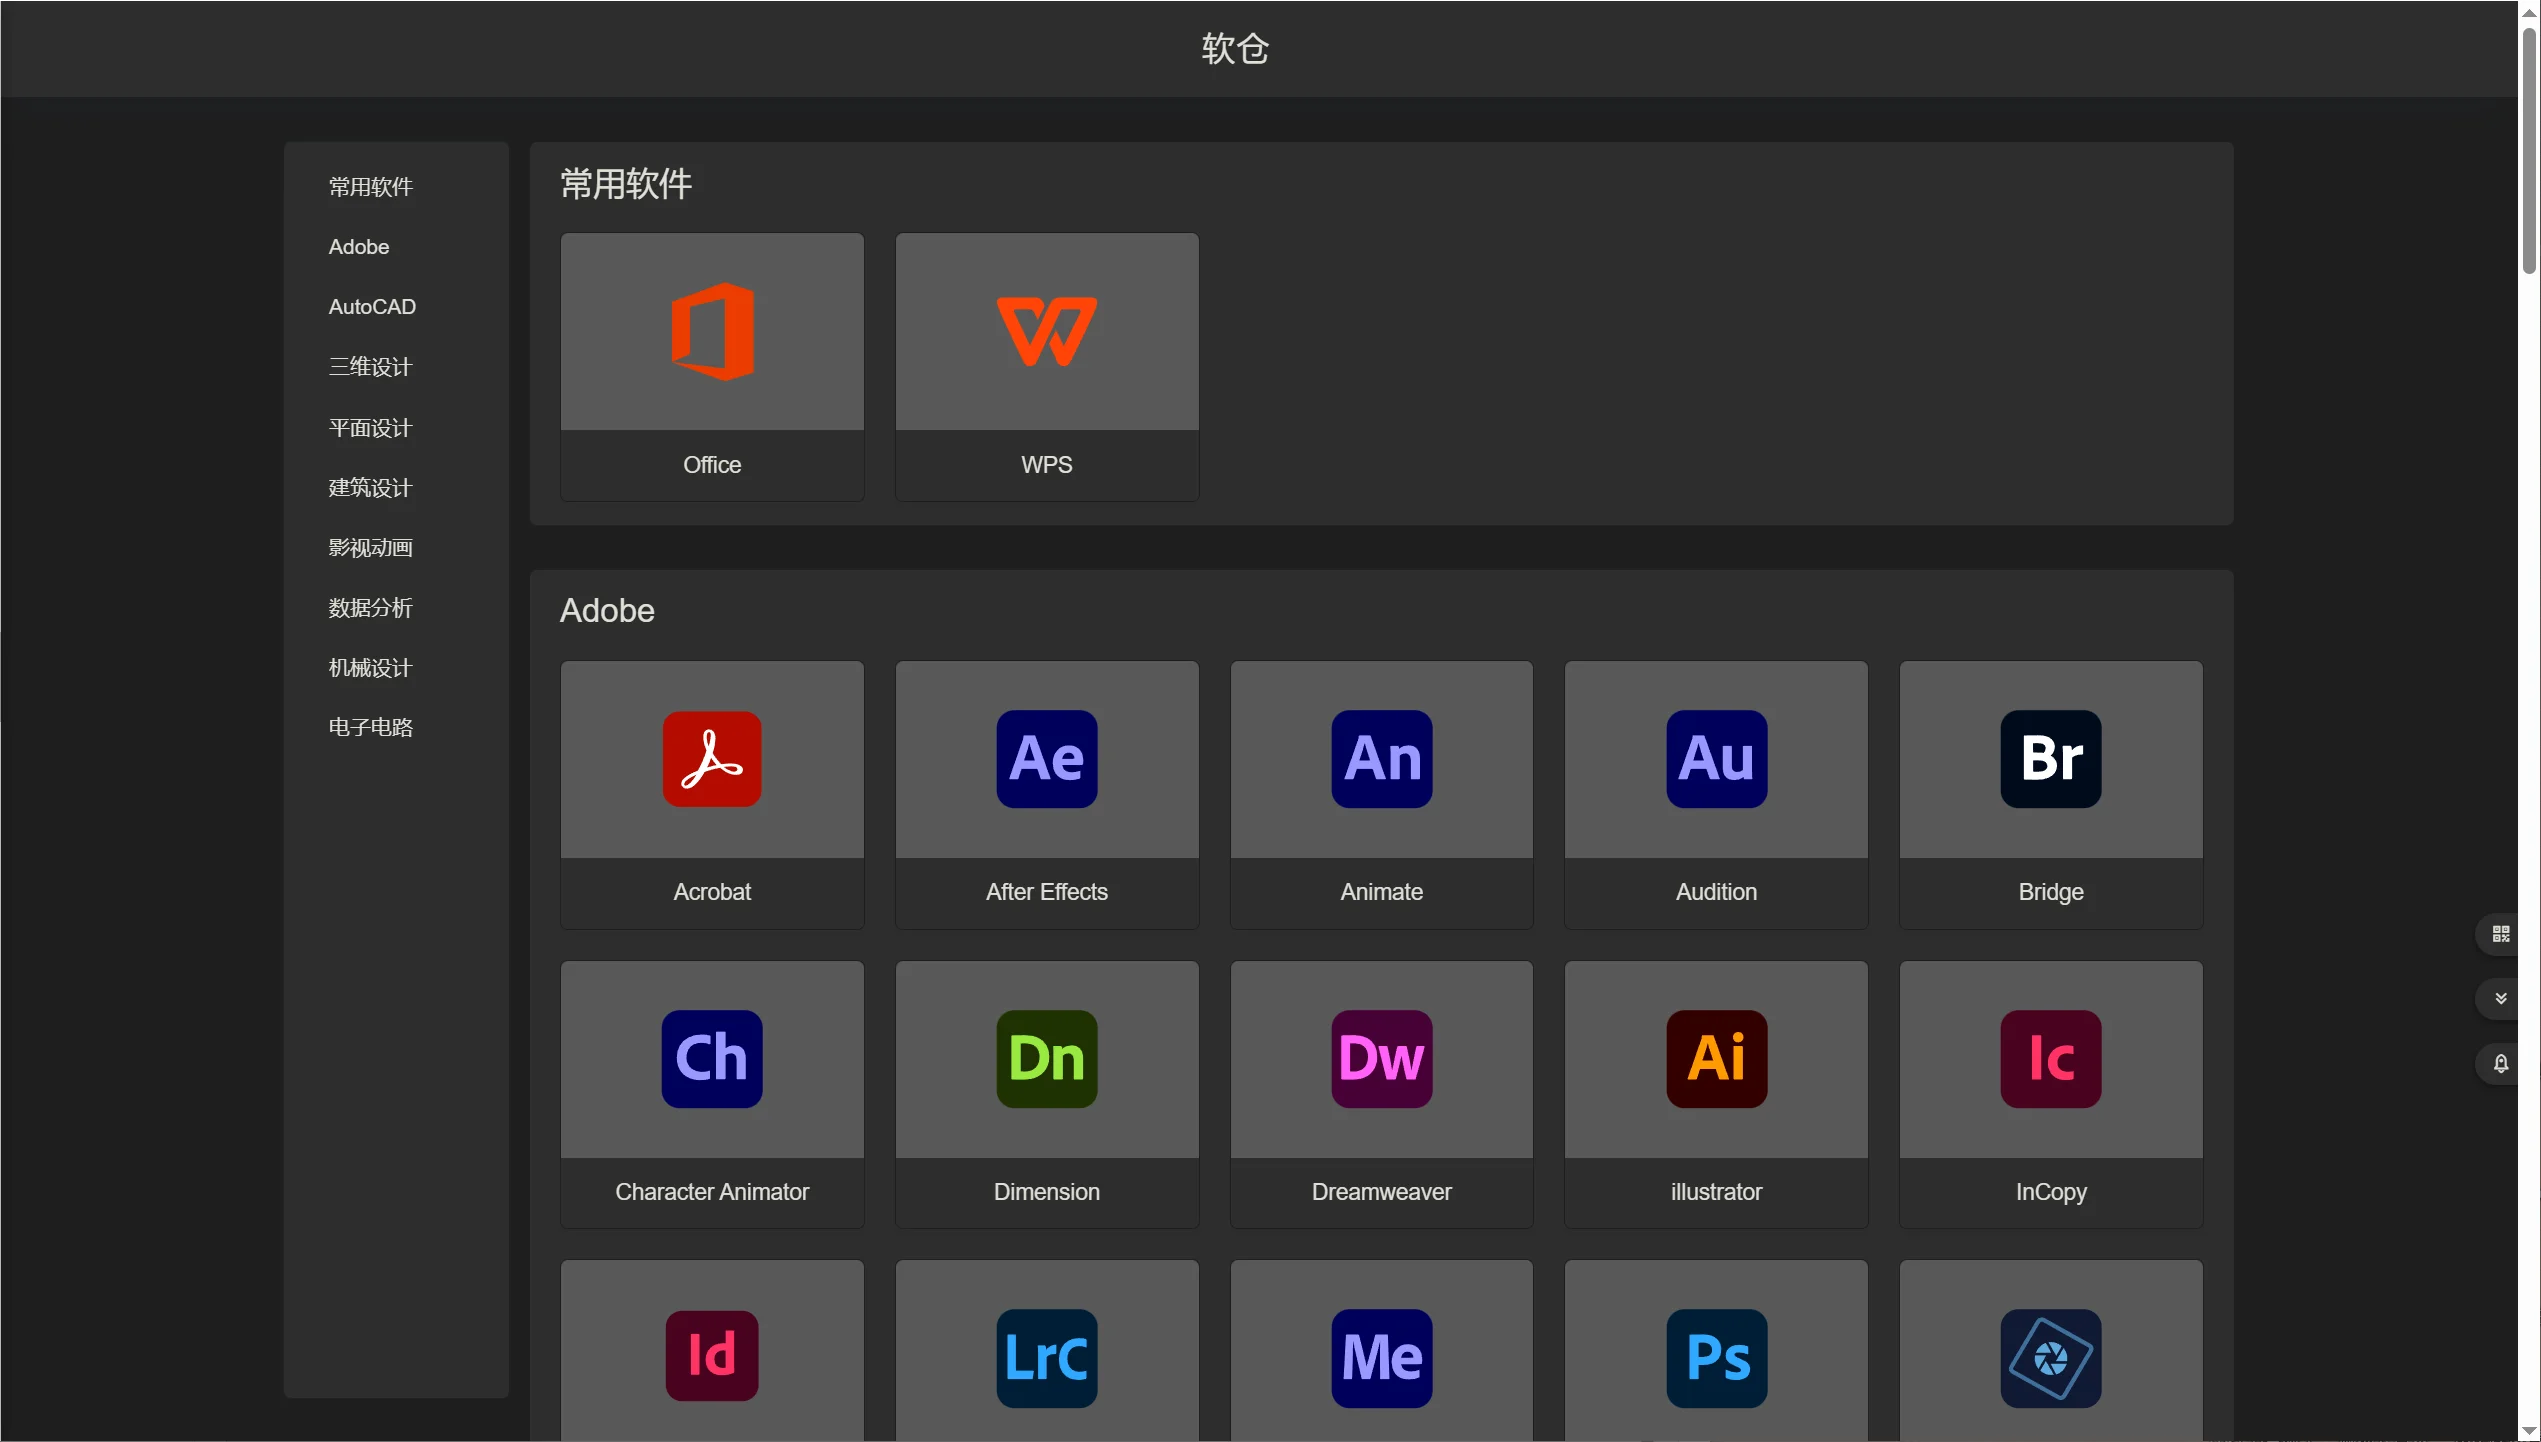Click the Acrobat icon
The image size is (2541, 1442).
(712, 759)
